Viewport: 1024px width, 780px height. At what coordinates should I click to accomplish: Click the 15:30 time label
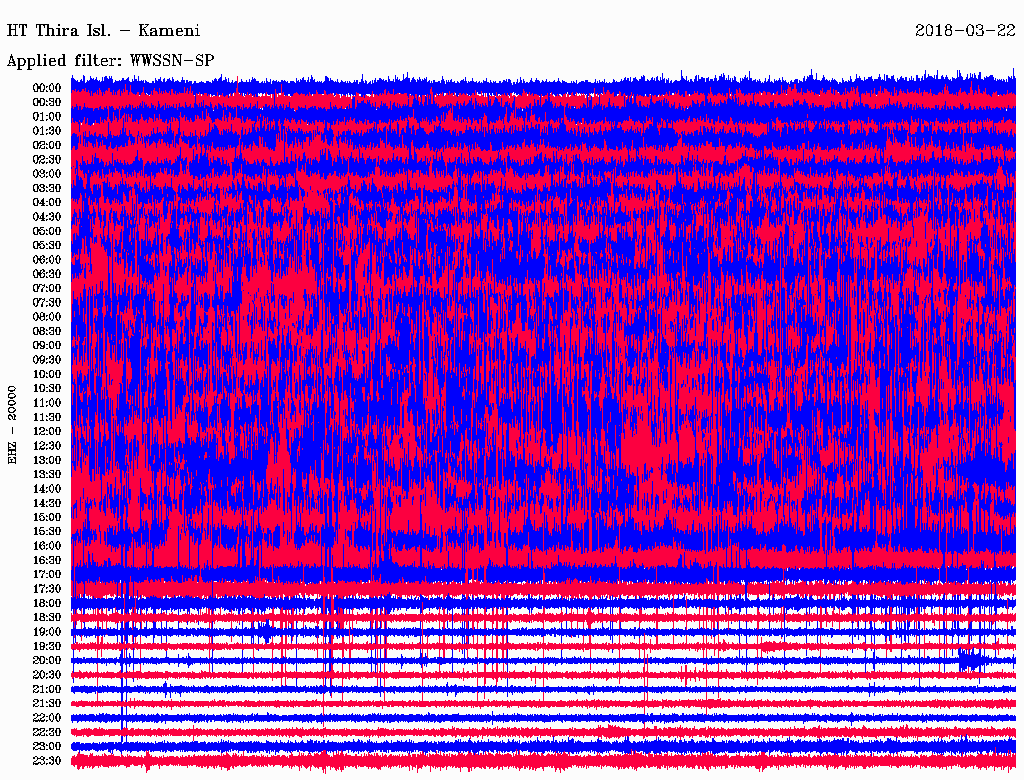point(47,531)
